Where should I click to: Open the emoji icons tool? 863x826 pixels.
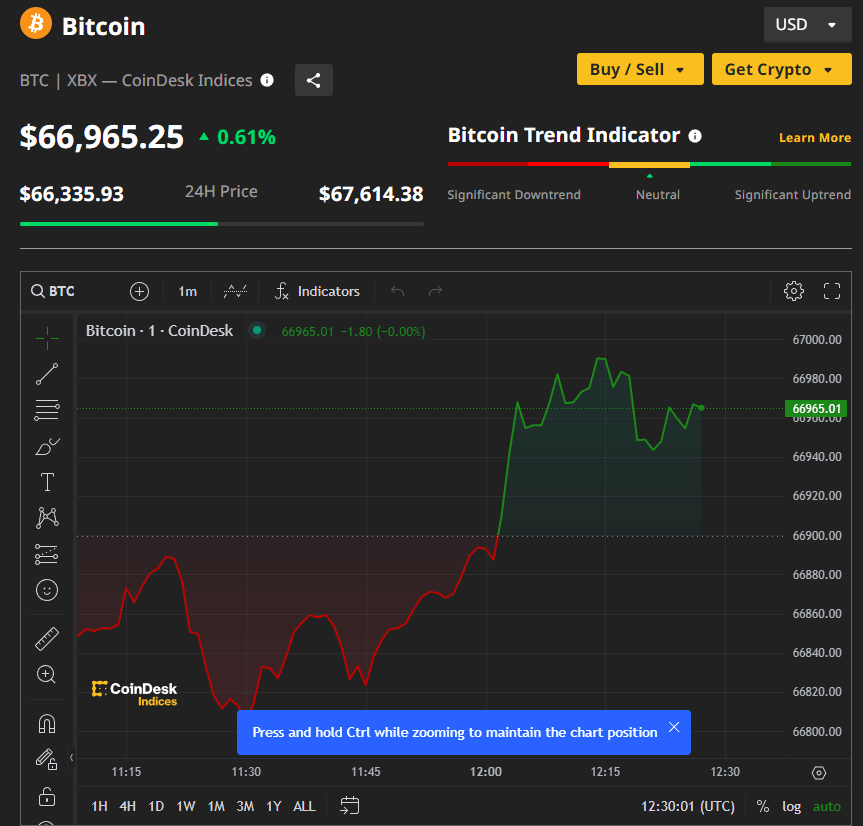click(47, 590)
